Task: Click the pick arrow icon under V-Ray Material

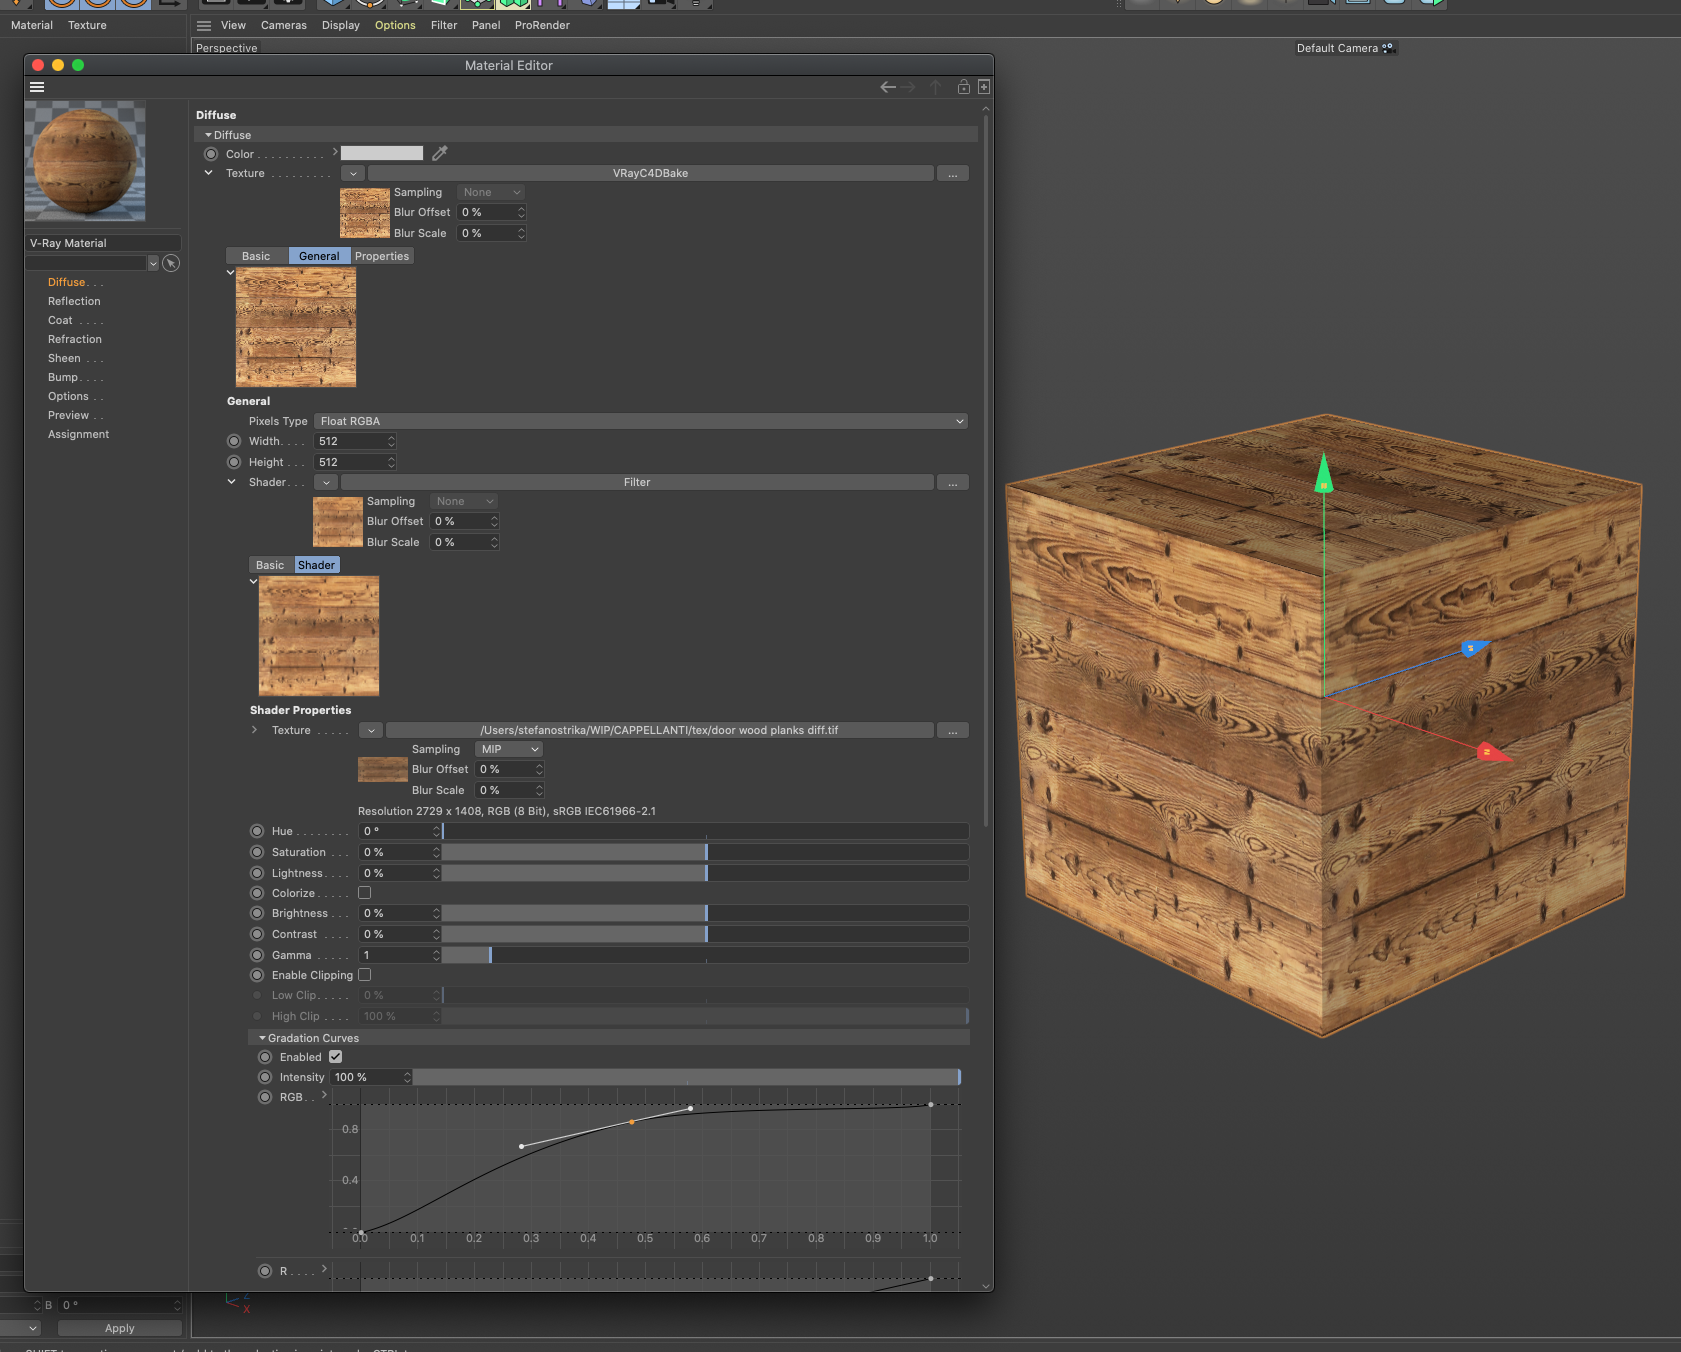Action: pyautogui.click(x=171, y=263)
